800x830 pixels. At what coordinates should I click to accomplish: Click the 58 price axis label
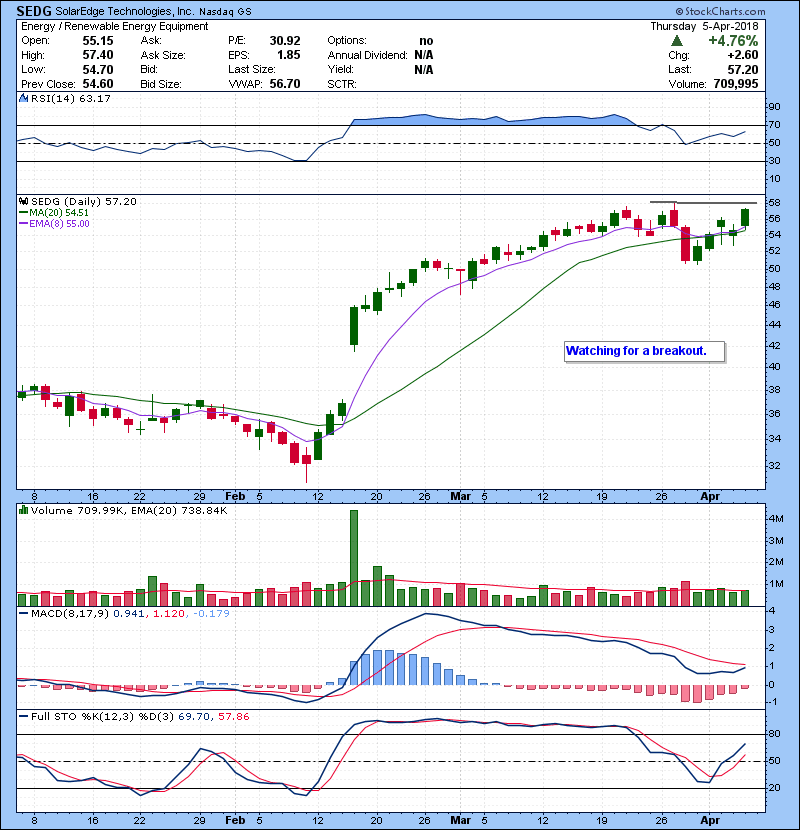pyautogui.click(x=774, y=203)
